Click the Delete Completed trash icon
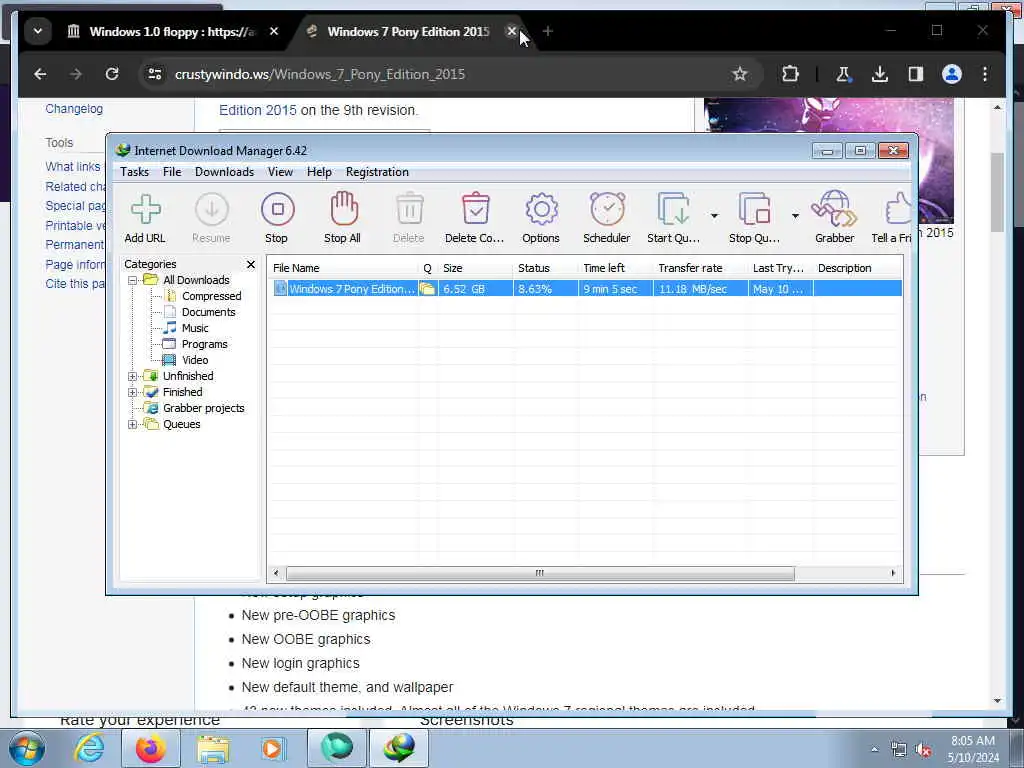 tap(475, 217)
